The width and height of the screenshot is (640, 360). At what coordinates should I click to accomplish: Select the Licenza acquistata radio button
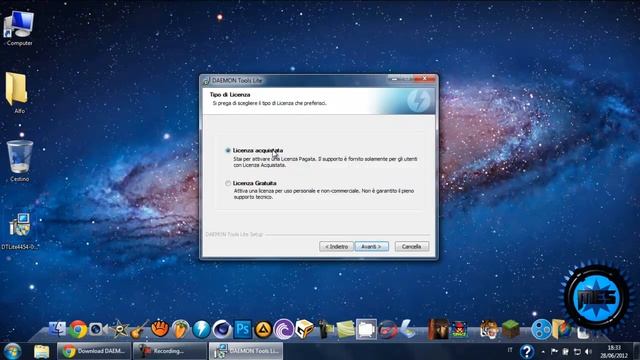pyautogui.click(x=228, y=151)
